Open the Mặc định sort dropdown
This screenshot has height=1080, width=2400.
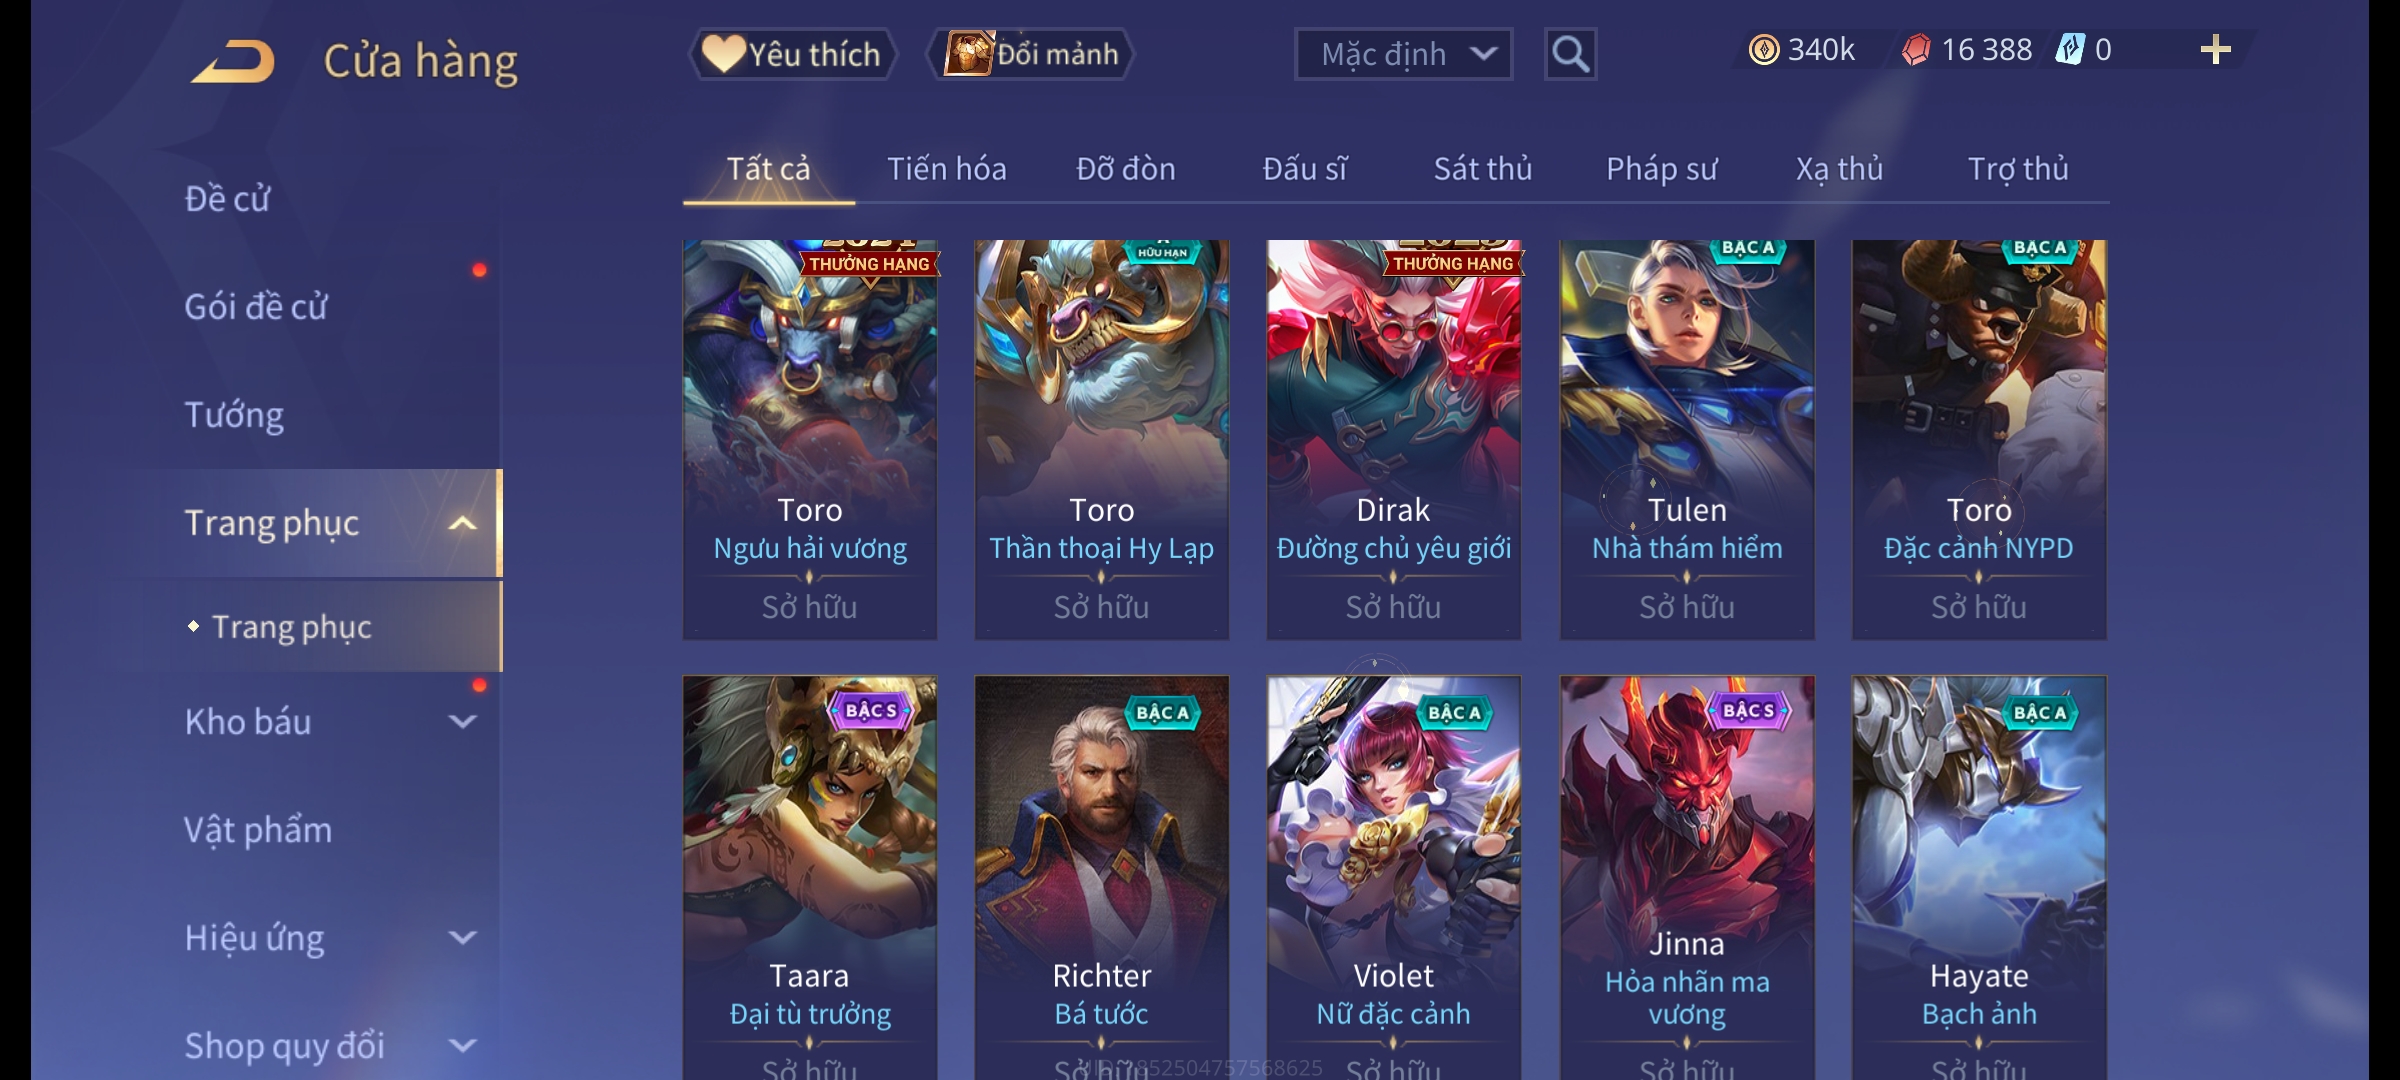tap(1403, 54)
